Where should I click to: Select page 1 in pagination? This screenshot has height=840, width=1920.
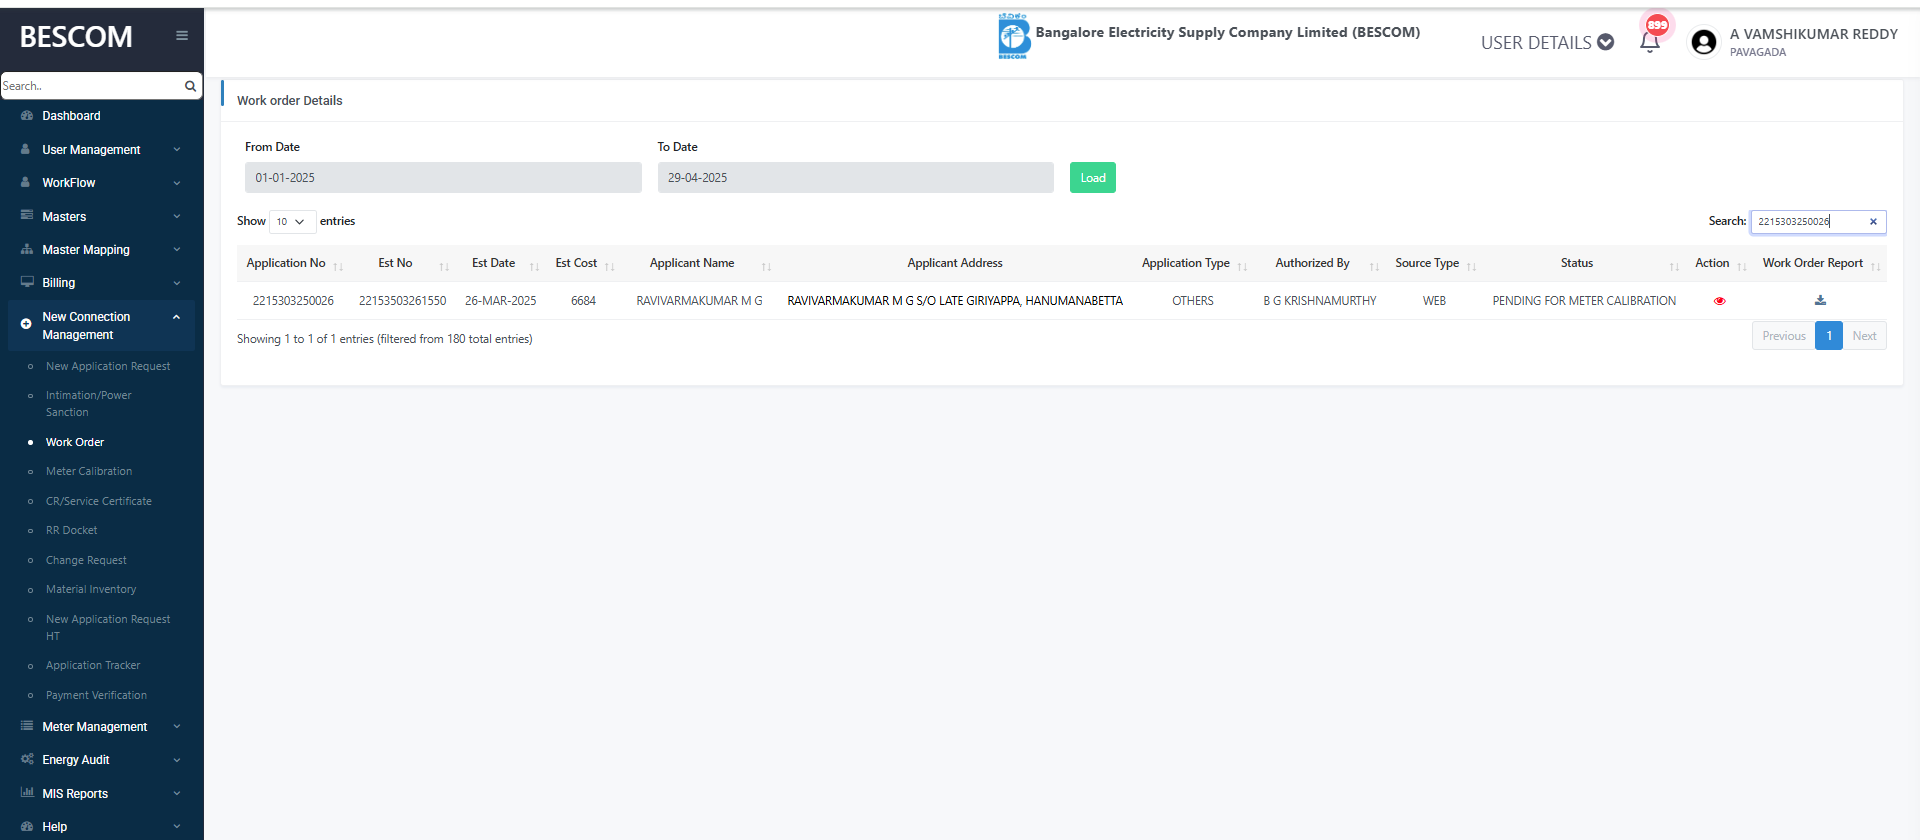(1829, 336)
